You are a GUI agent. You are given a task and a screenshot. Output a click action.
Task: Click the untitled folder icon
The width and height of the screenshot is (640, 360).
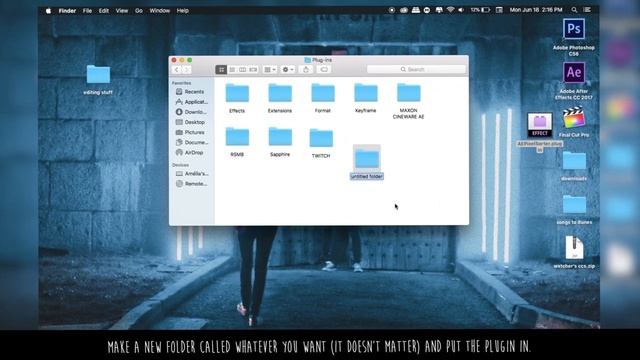(367, 158)
